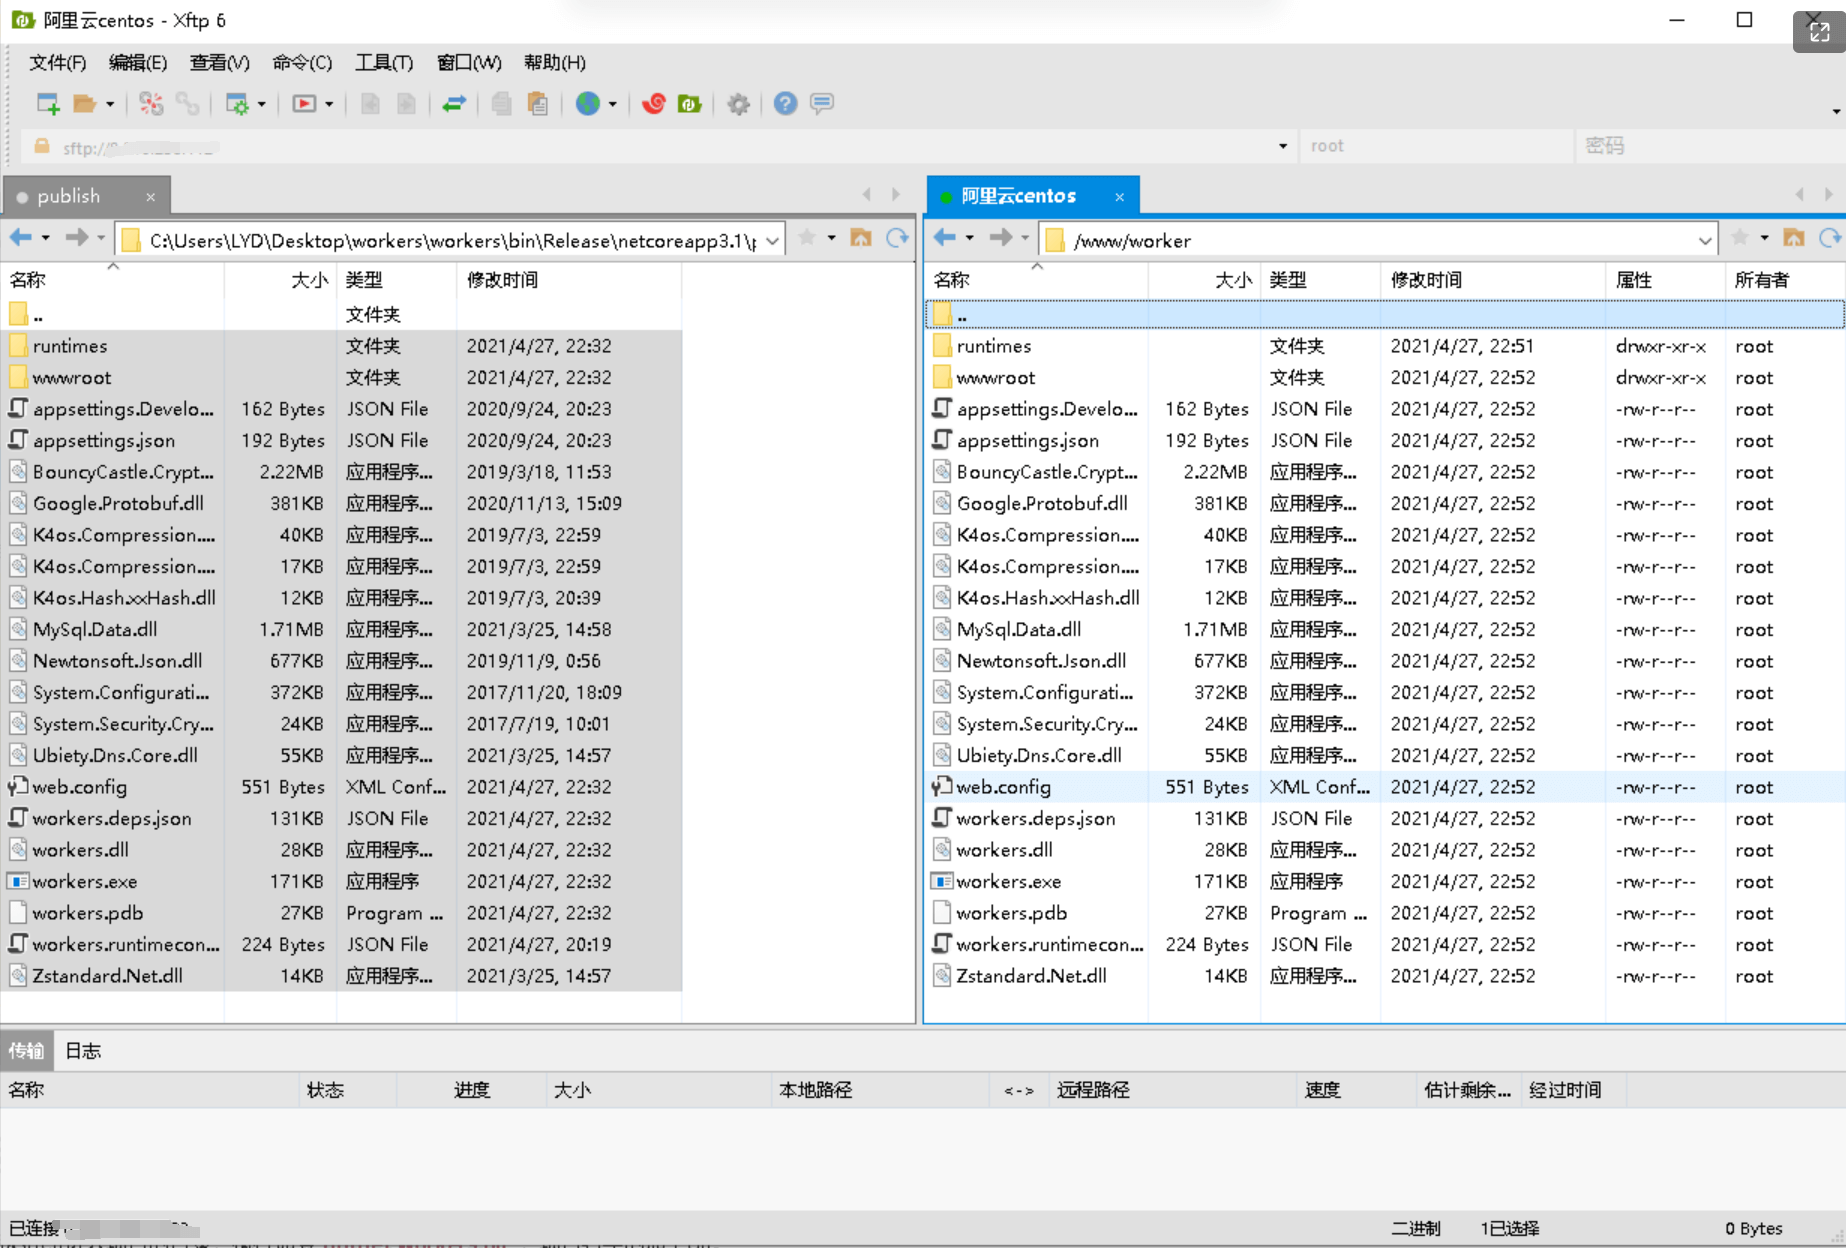1846x1248 pixels.
Task: Open the 工具(T) menu
Action: click(384, 62)
